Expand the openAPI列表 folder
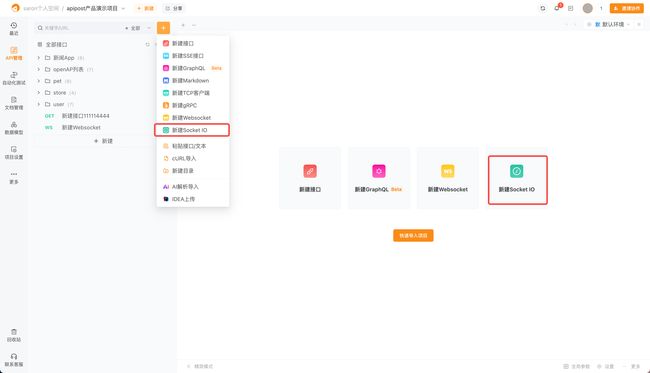 [x=39, y=69]
